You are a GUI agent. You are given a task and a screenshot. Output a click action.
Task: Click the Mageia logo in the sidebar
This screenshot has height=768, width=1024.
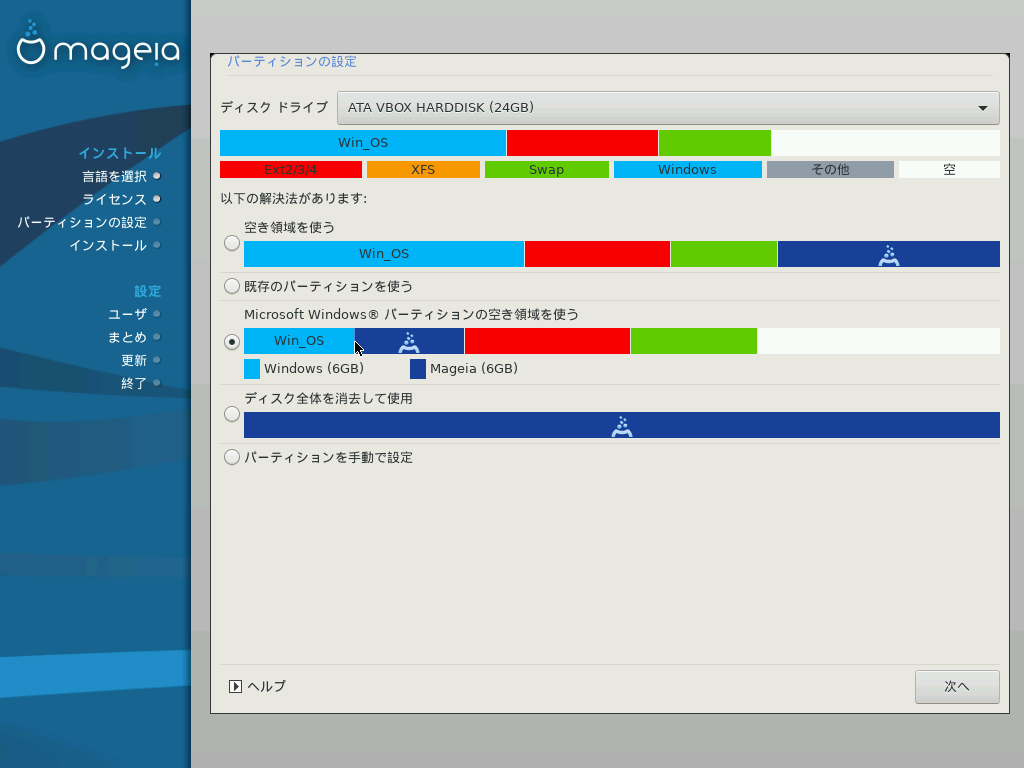tap(98, 44)
